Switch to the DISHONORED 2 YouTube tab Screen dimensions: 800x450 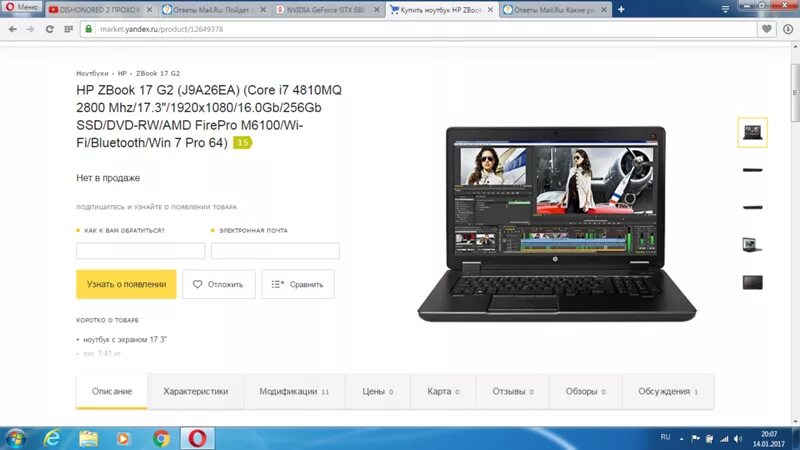pyautogui.click(x=100, y=10)
